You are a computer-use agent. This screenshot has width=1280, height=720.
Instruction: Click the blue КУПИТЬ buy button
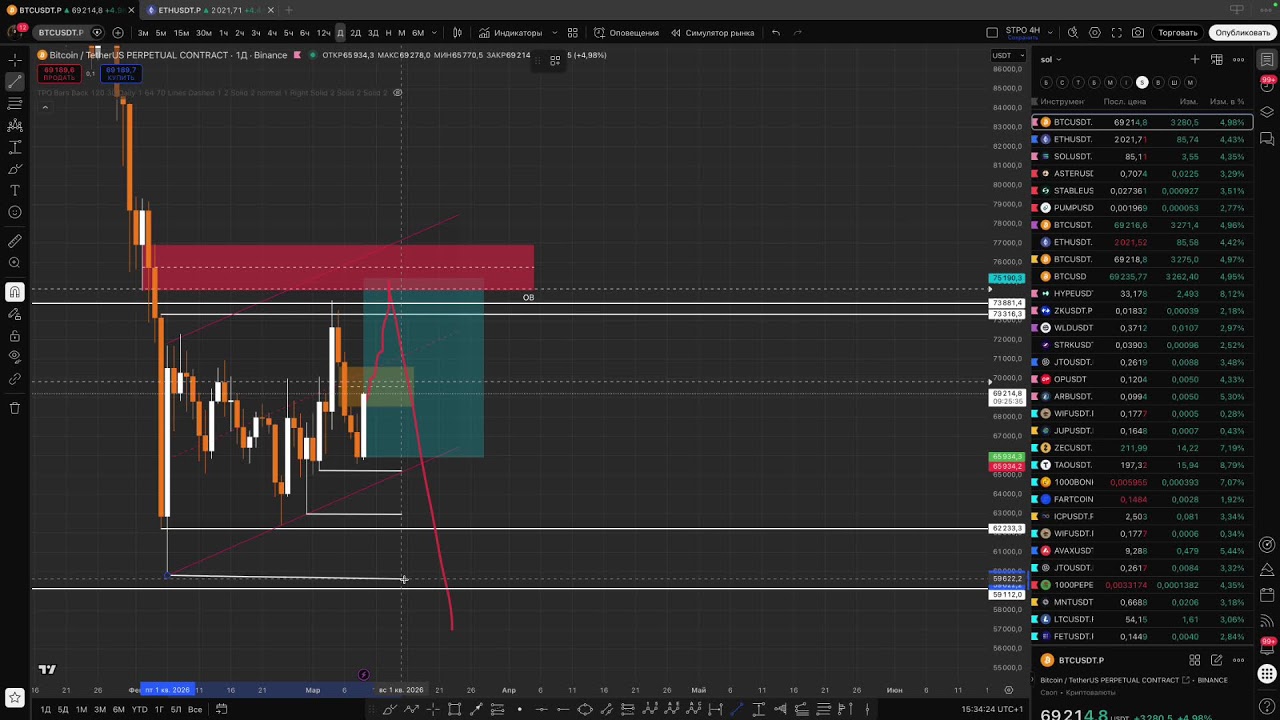(x=121, y=74)
